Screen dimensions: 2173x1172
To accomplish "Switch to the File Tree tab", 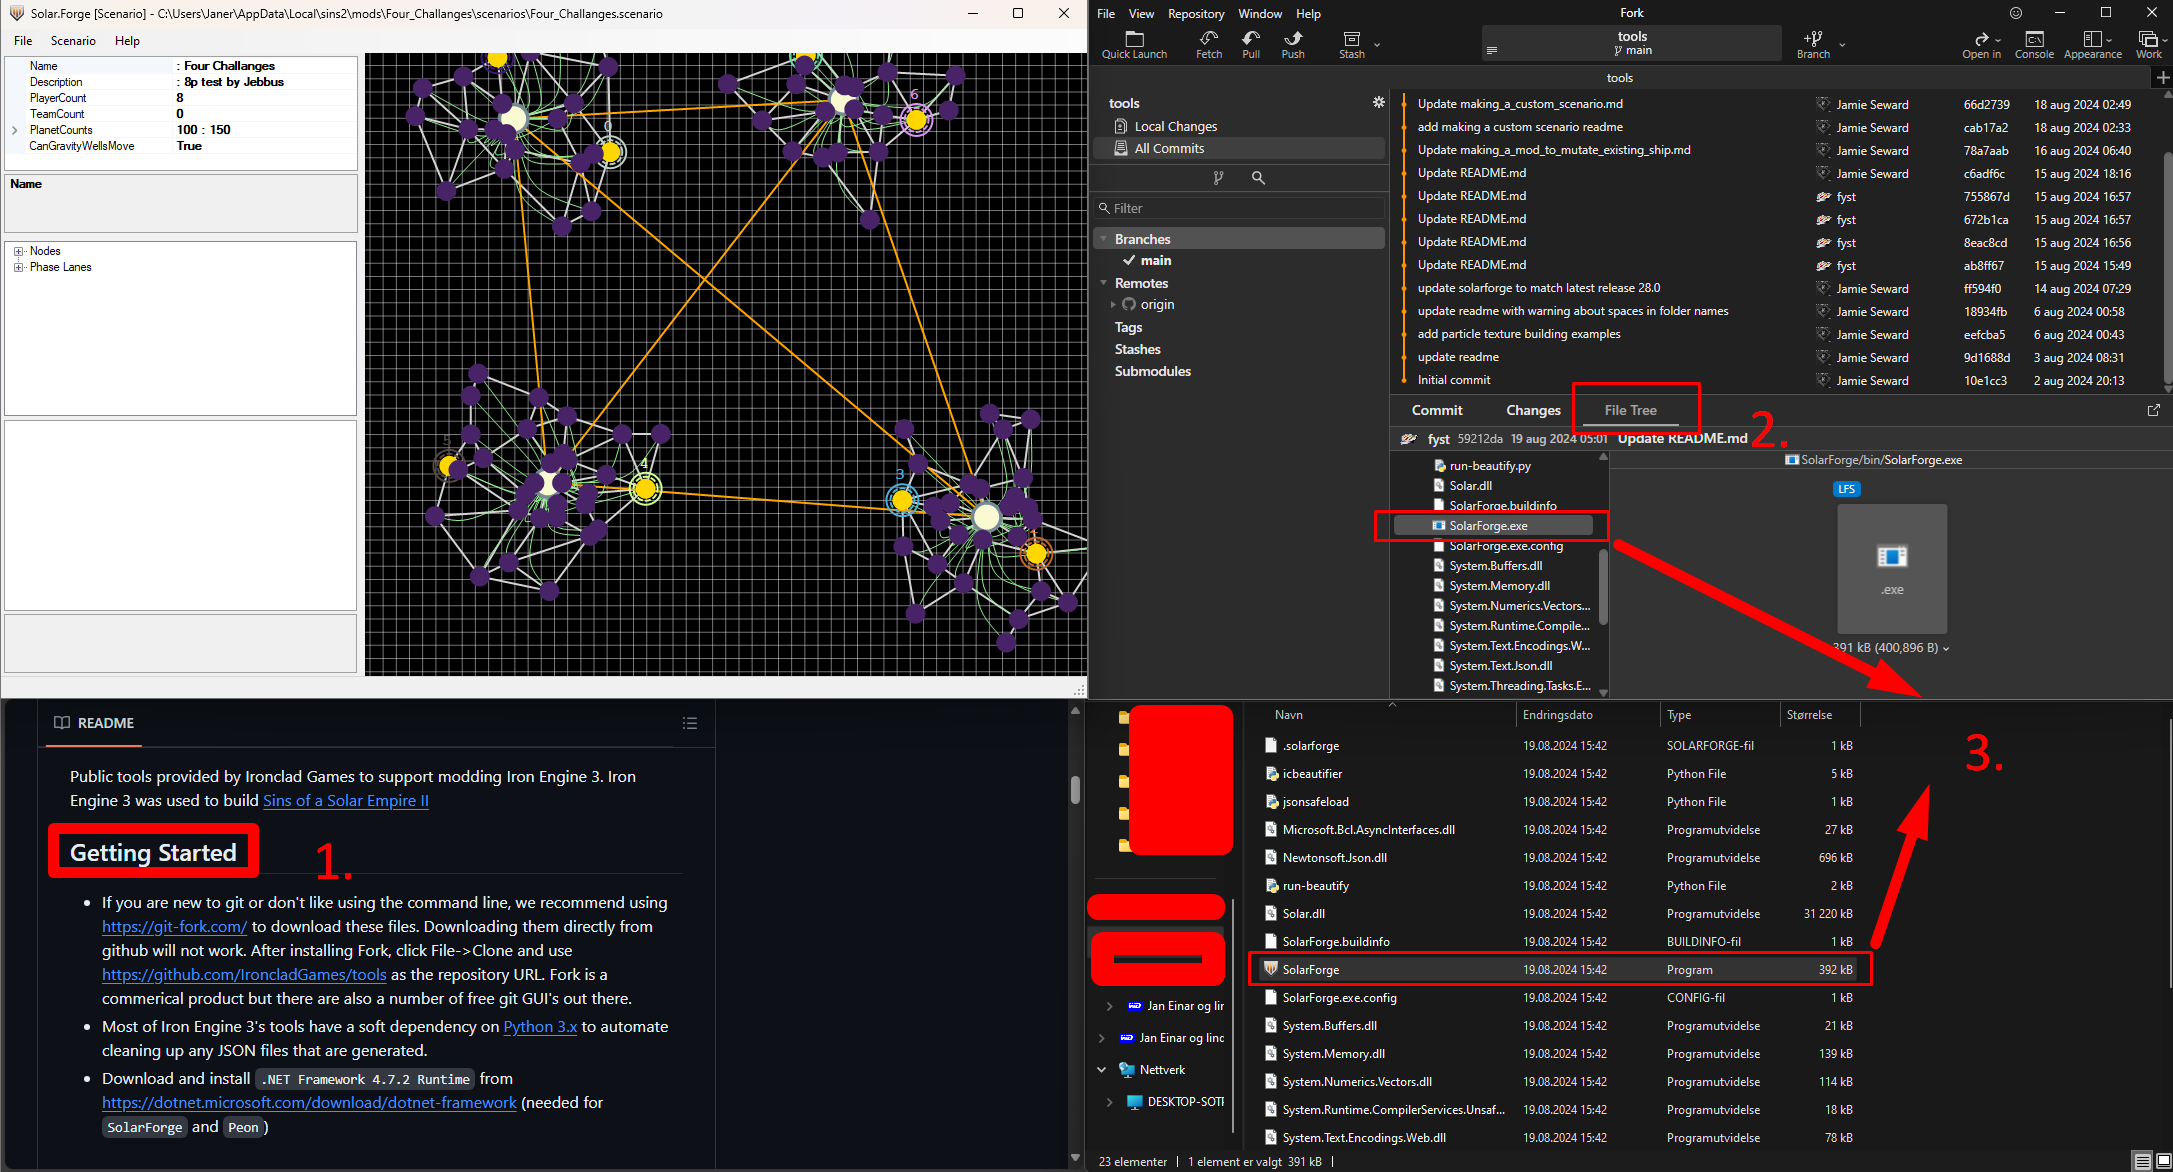I will [1630, 411].
